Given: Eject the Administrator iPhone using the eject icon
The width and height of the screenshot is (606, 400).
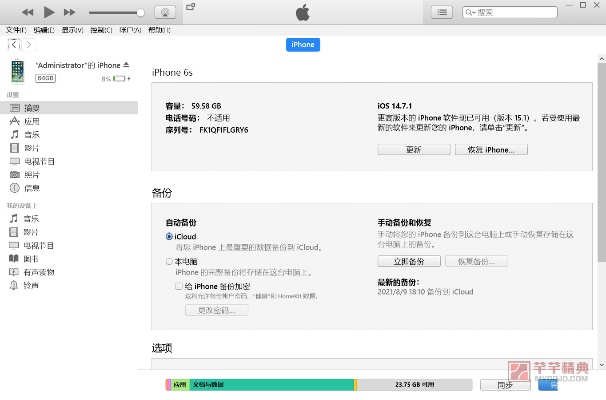Looking at the screenshot, I should coord(126,65).
